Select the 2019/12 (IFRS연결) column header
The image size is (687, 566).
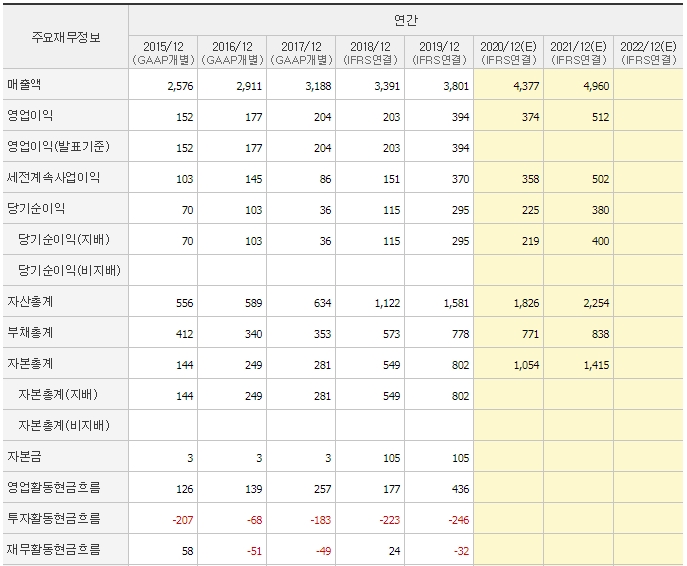tap(439, 53)
